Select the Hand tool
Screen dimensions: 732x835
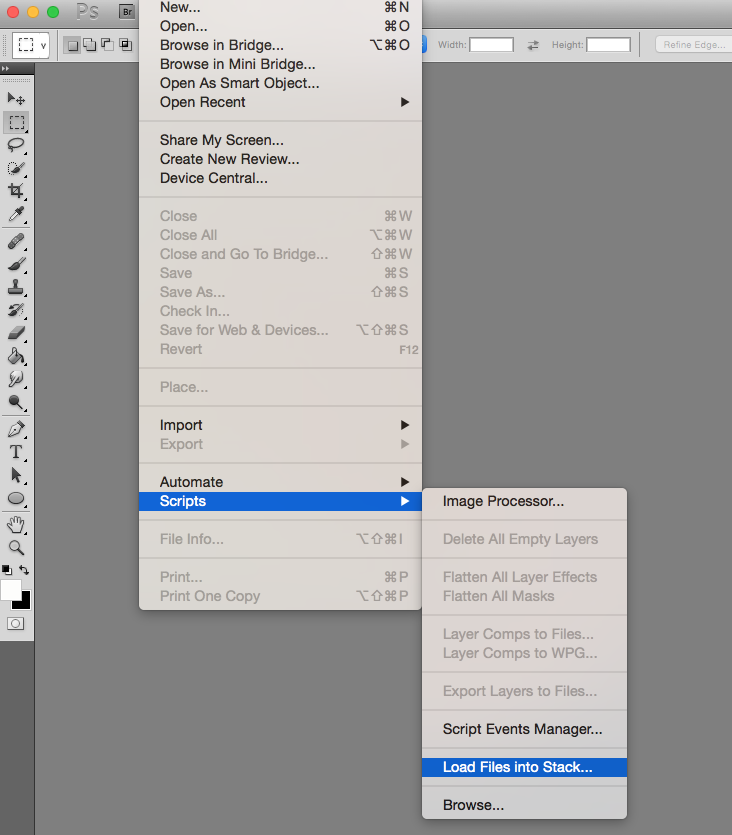pyautogui.click(x=16, y=525)
